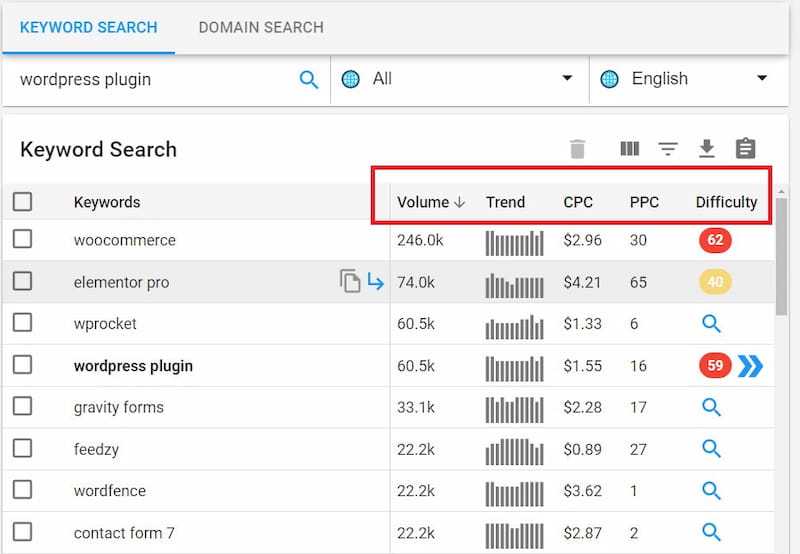Sort by Volume column header
This screenshot has width=800, height=554.
(431, 203)
